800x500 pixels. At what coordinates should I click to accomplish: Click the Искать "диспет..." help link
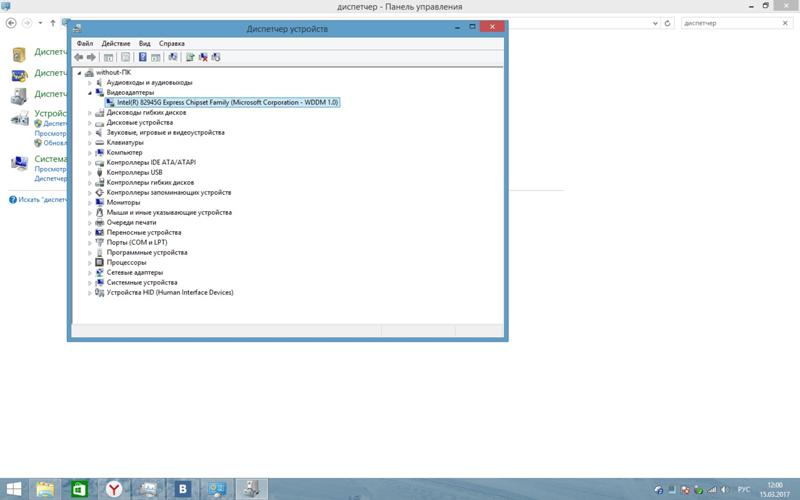click(43, 199)
